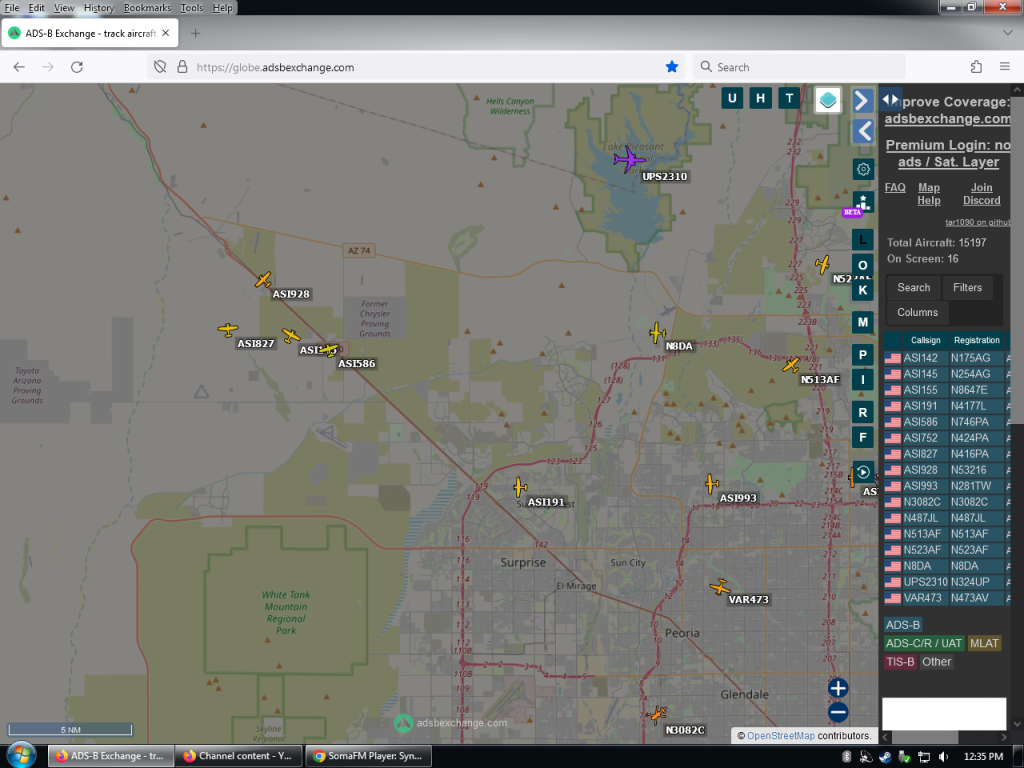This screenshot has width=1024, height=768.
Task: Toggle the U map button
Action: tap(731, 99)
